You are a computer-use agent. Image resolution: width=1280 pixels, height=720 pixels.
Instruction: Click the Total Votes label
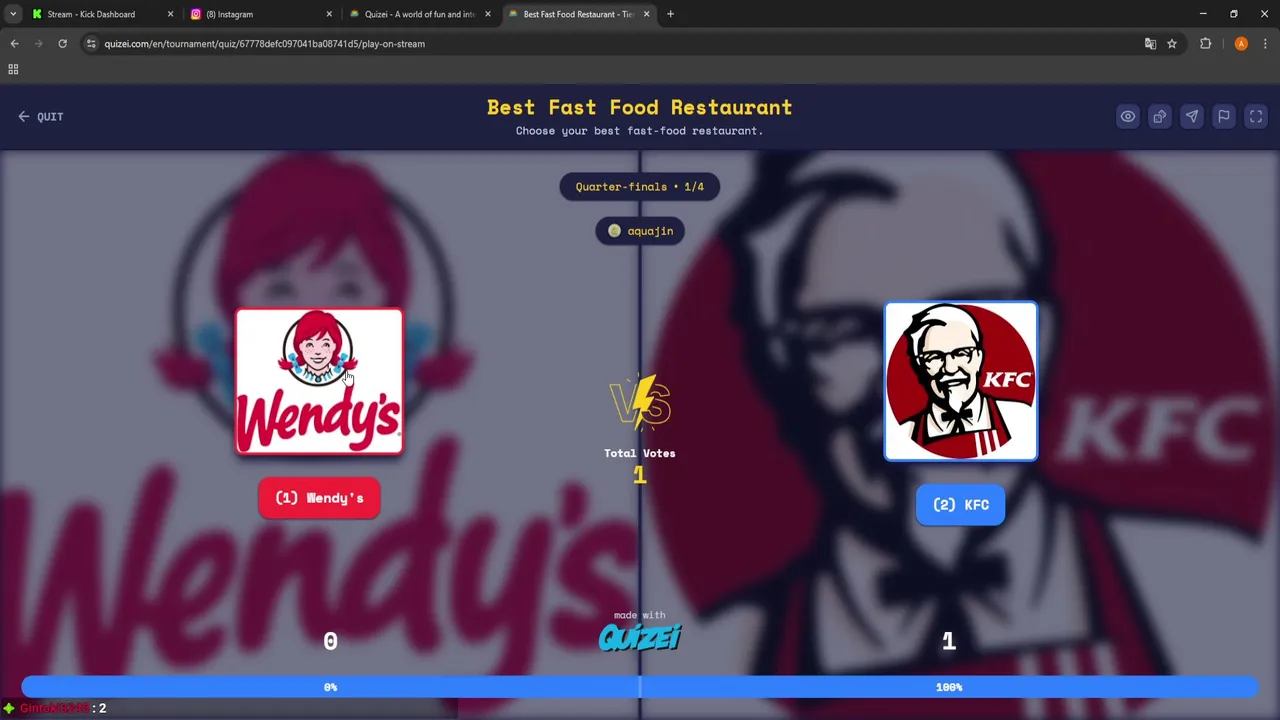pyautogui.click(x=640, y=453)
